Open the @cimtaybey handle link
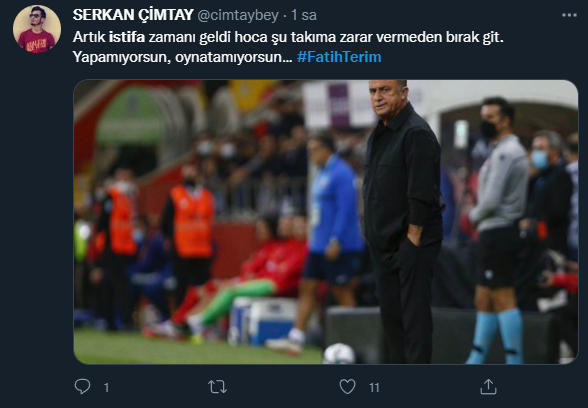The height and width of the screenshot is (408, 588). pyautogui.click(x=238, y=15)
